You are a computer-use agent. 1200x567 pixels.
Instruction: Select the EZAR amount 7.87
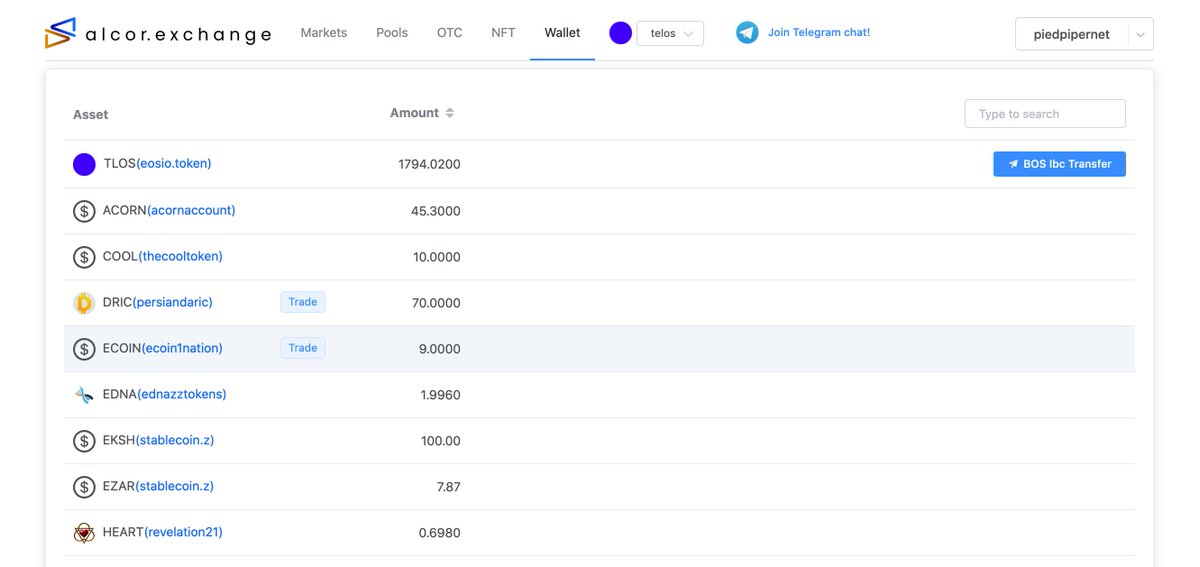[449, 487]
